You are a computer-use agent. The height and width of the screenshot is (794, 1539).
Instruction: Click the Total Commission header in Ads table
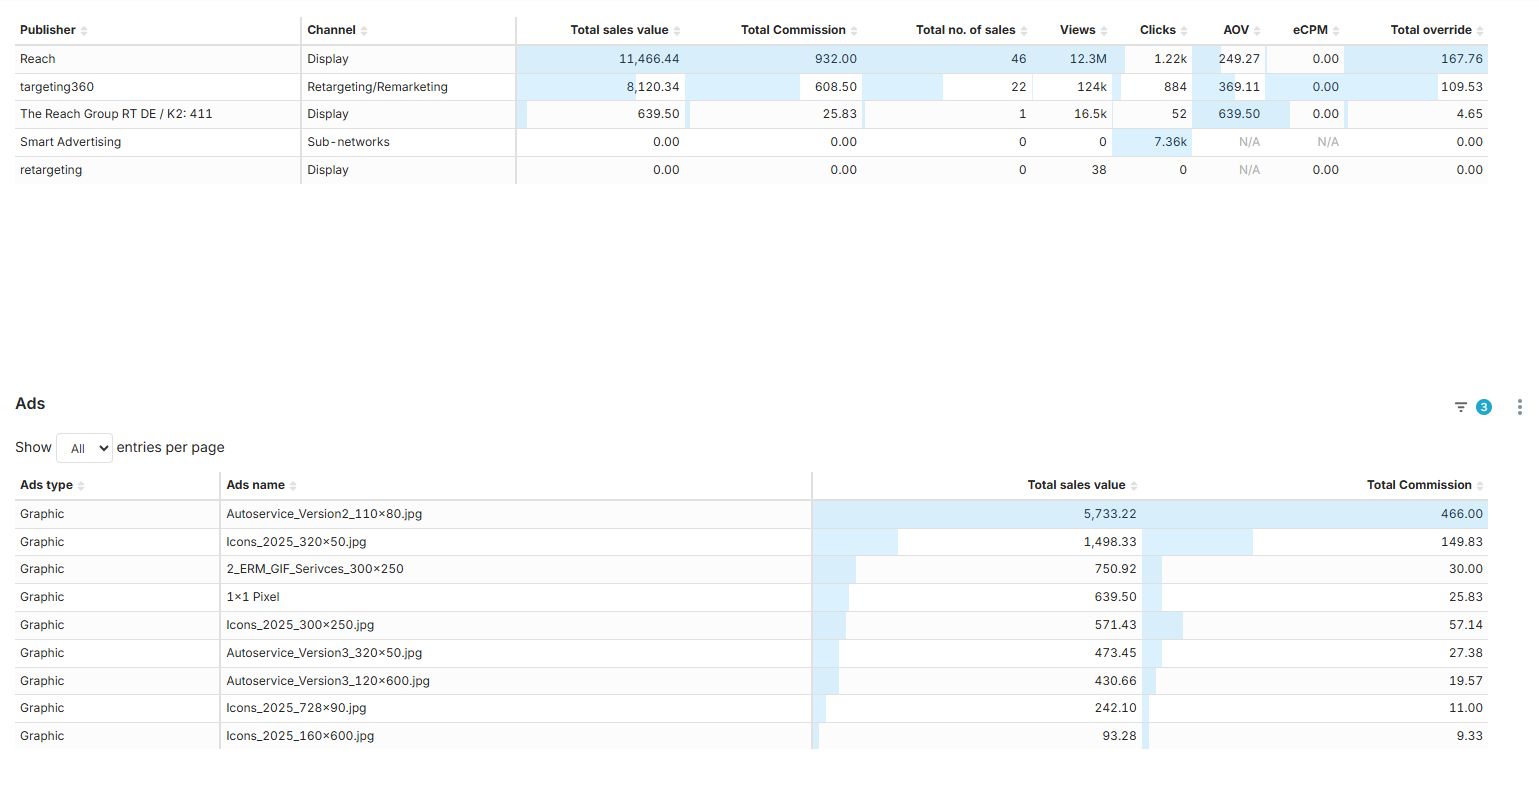coord(1418,485)
